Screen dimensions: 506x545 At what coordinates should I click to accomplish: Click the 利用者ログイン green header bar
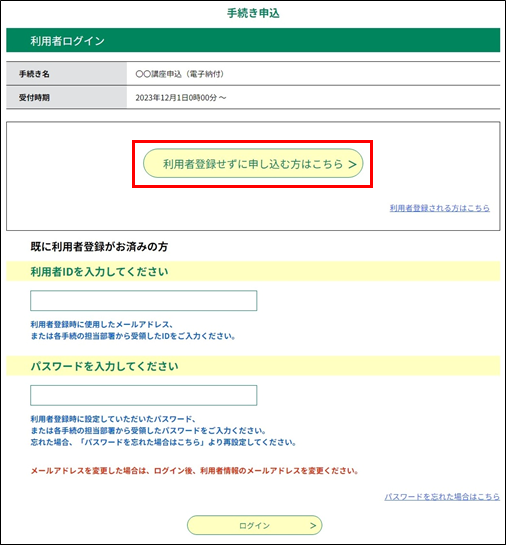click(253, 40)
